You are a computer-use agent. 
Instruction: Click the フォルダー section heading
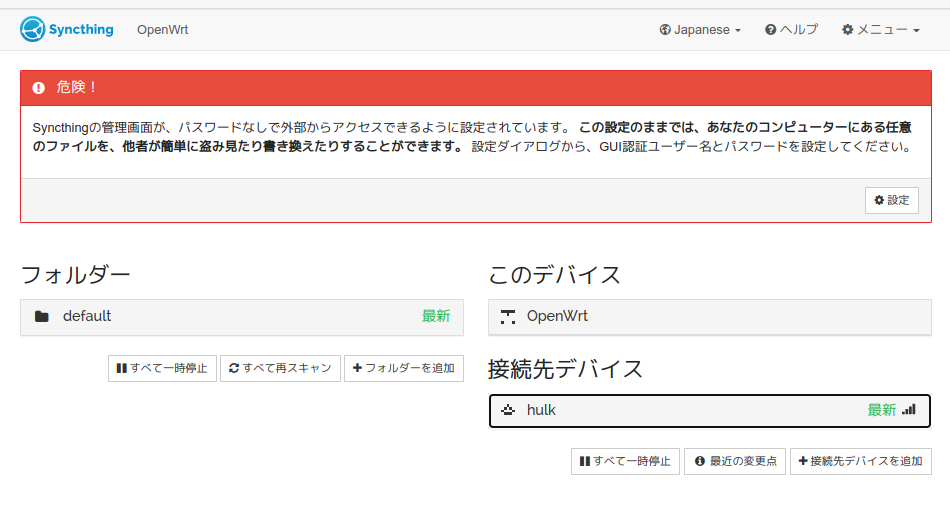pyautogui.click(x=76, y=275)
